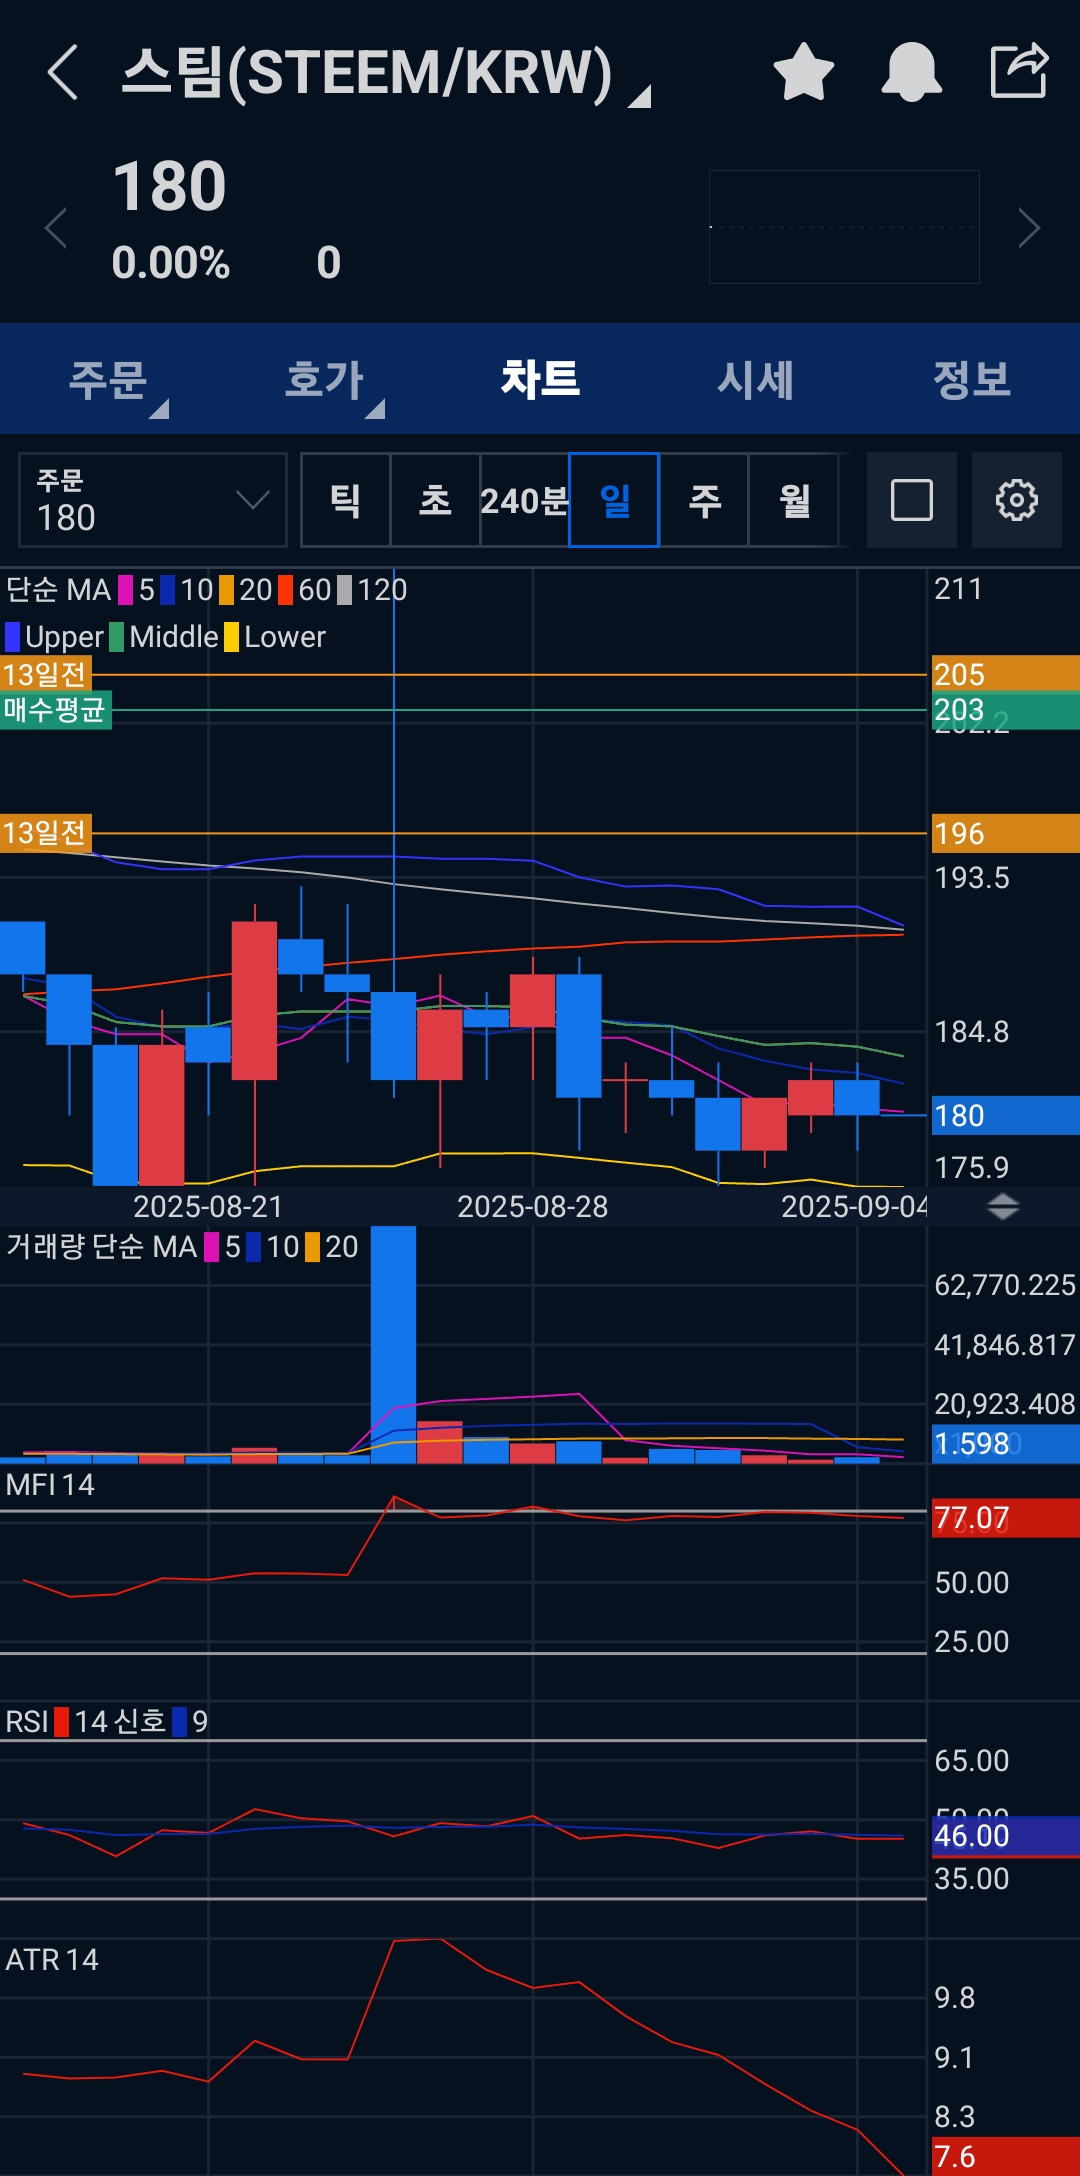Tap the 0.00% change value
Screen dimensions: 1080x2176
pyautogui.click(x=171, y=263)
